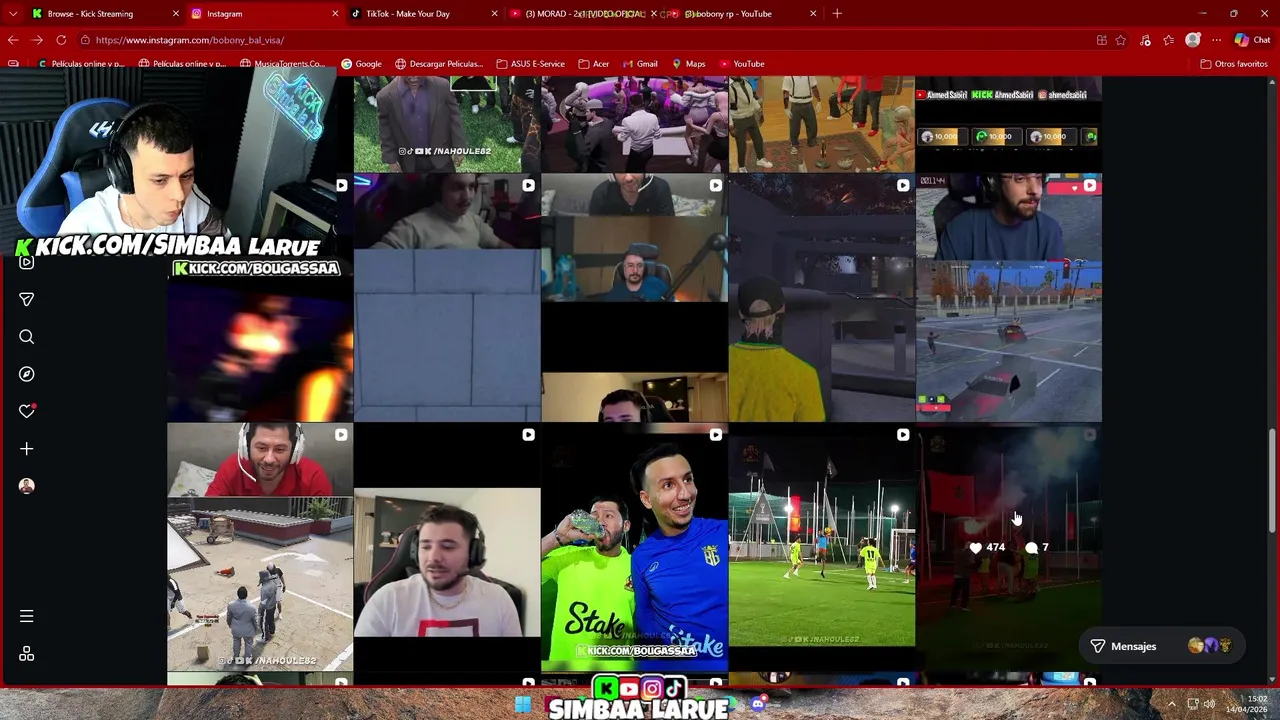This screenshot has height=720, width=1280.
Task: Open post of streamer in white t-shirt
Action: click(447, 548)
